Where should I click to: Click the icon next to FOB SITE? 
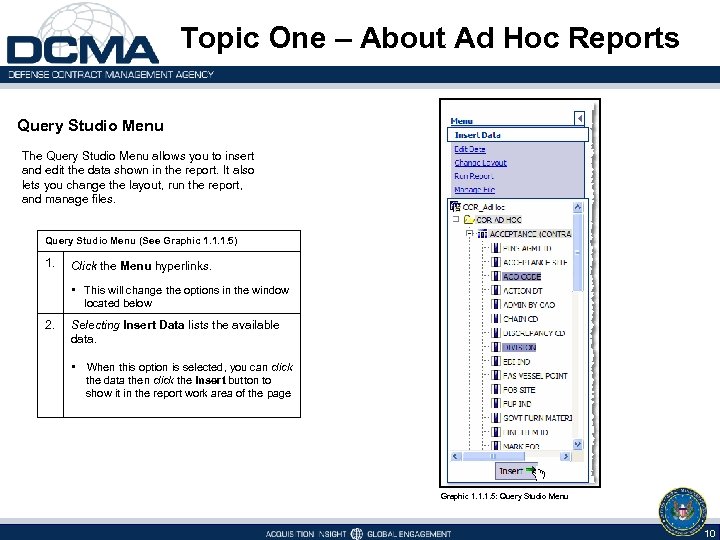(496, 389)
